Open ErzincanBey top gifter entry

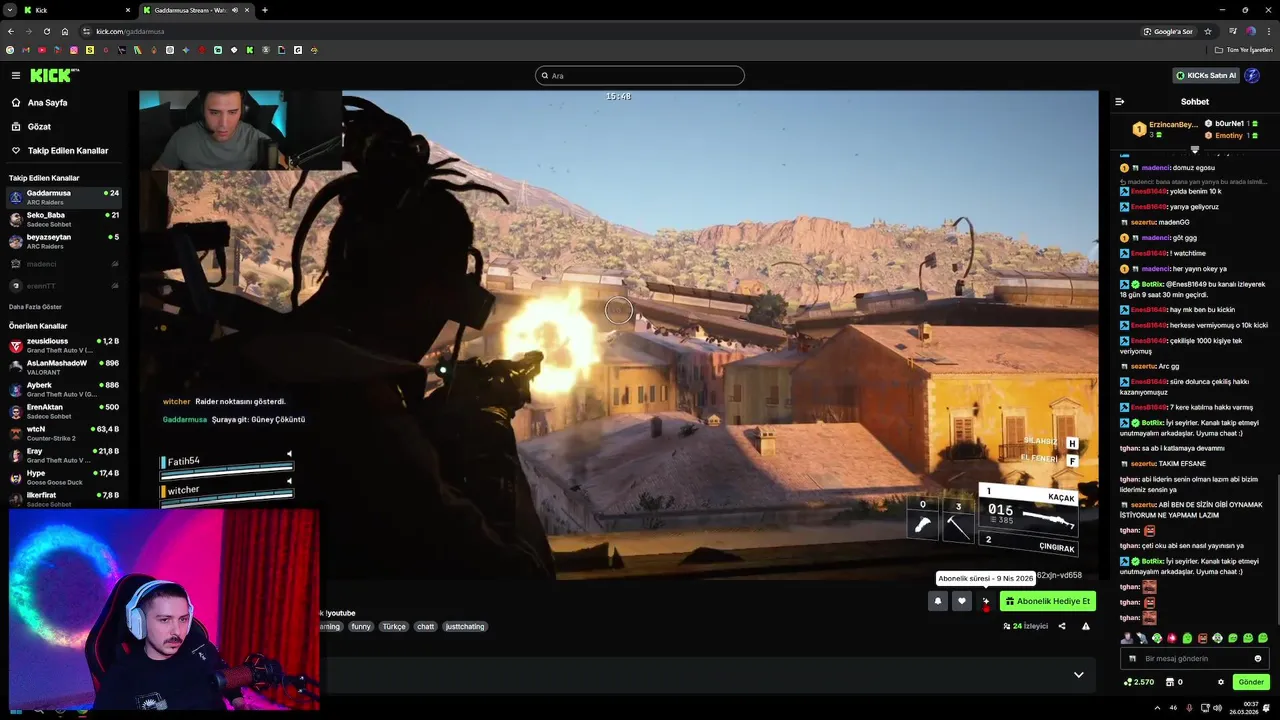(1165, 129)
